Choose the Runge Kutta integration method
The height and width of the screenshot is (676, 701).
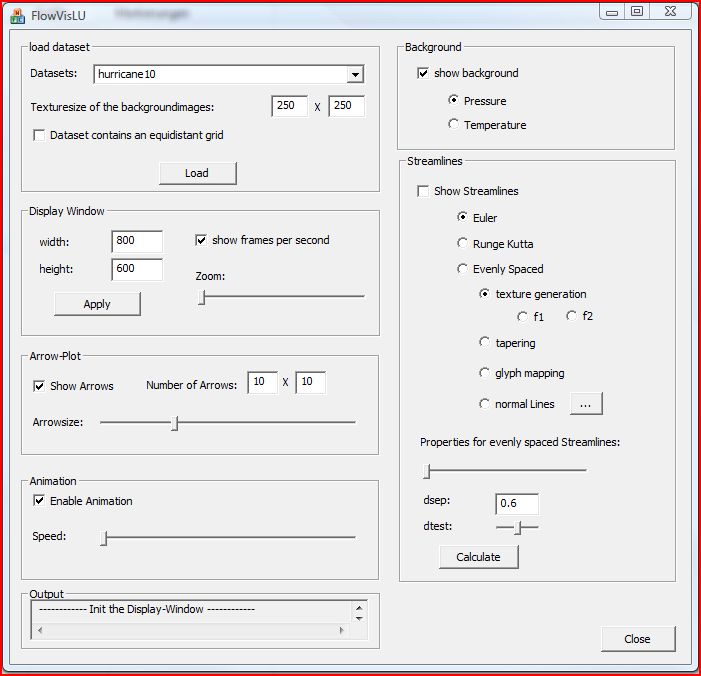462,243
